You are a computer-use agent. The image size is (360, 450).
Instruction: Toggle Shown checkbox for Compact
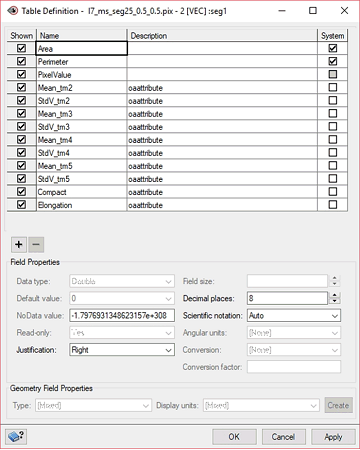21,191
